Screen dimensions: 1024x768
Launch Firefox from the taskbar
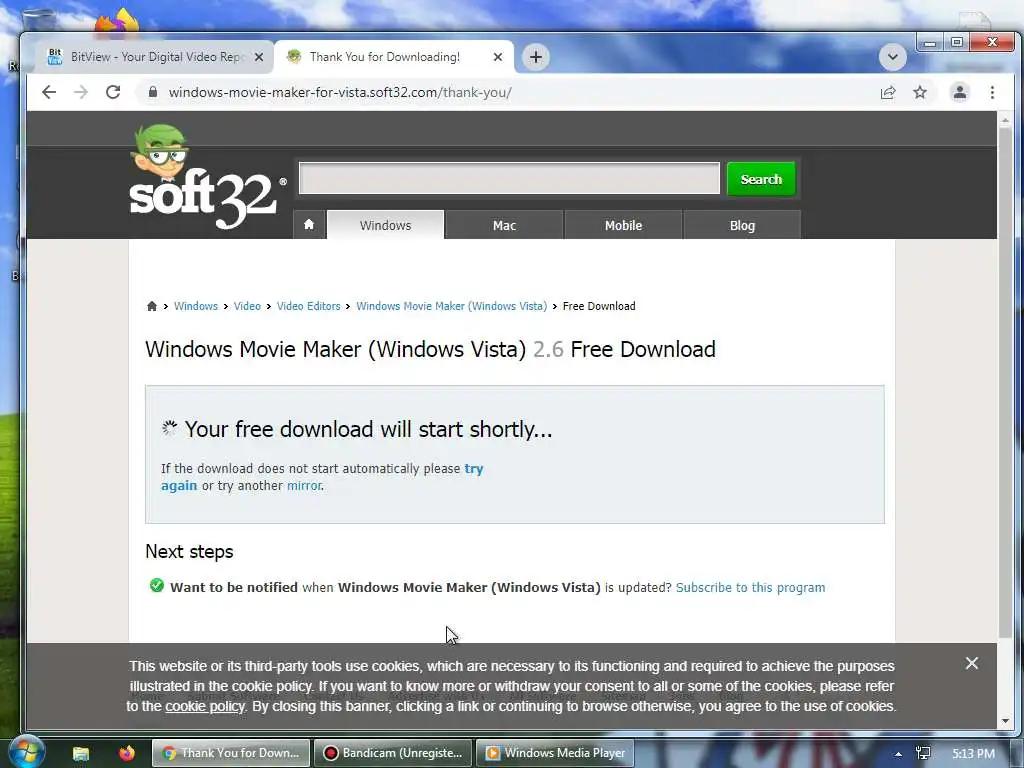[x=127, y=753]
